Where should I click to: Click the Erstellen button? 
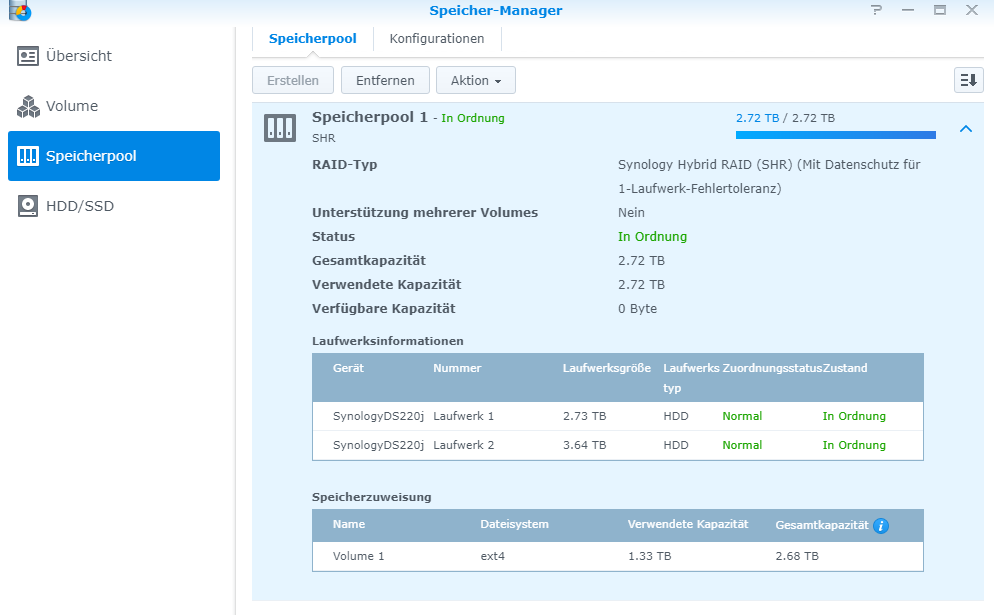coord(293,81)
